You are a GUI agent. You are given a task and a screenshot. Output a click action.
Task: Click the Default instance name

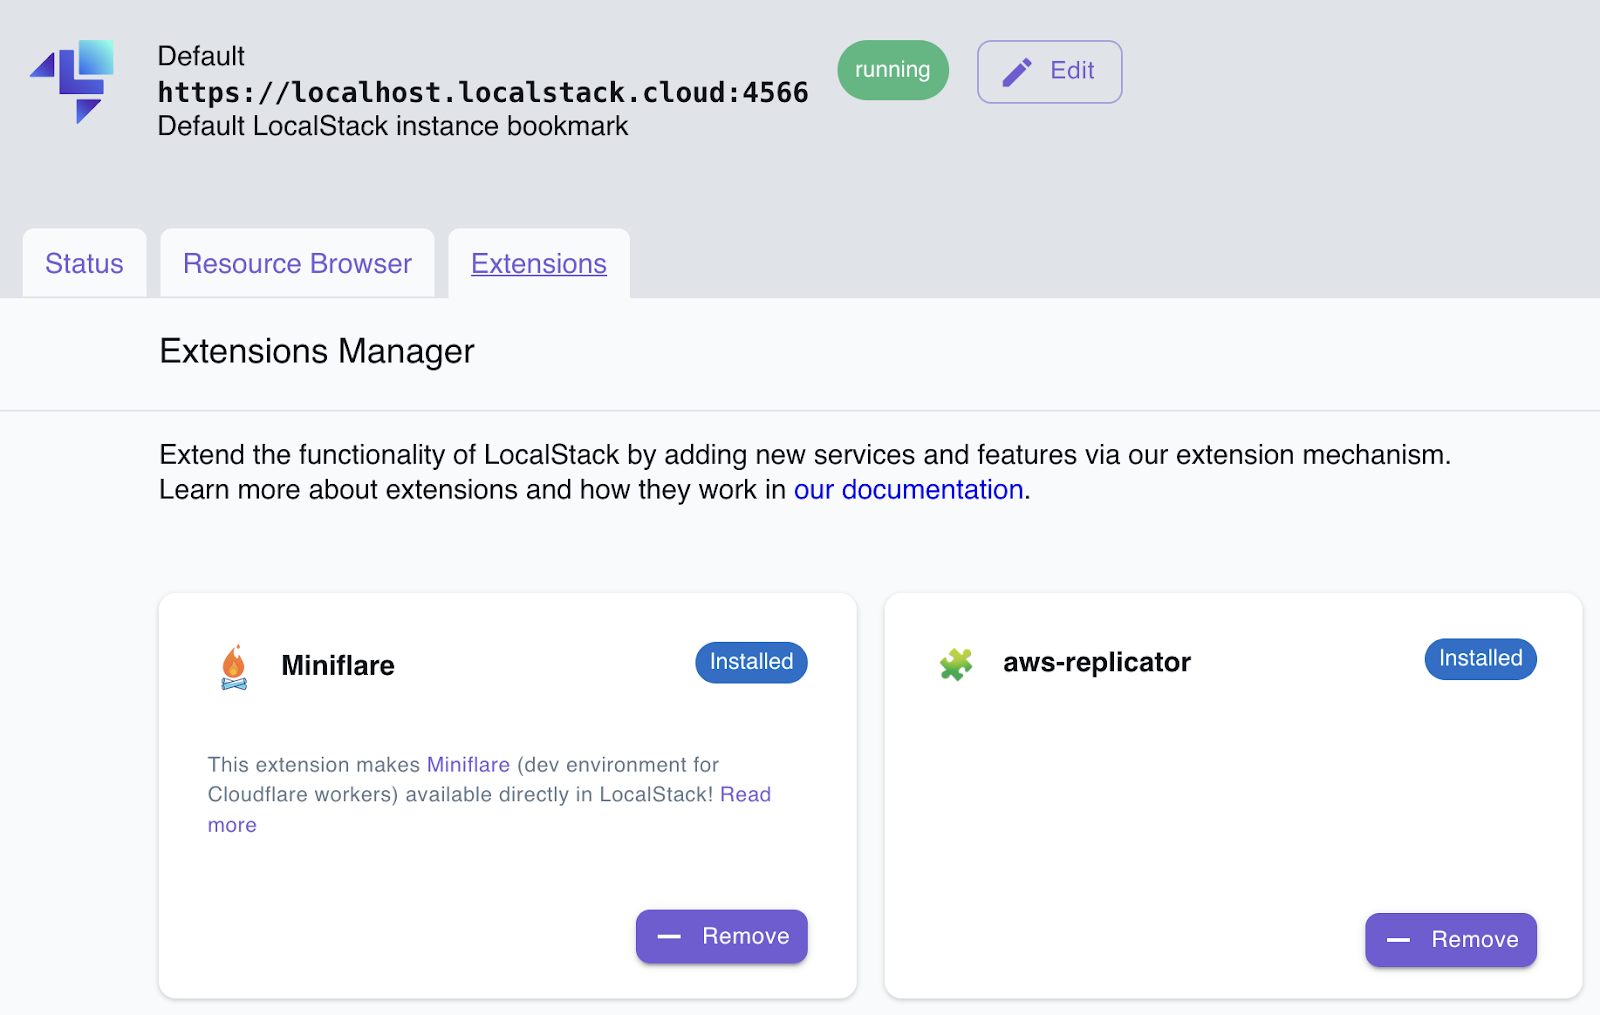(x=201, y=56)
